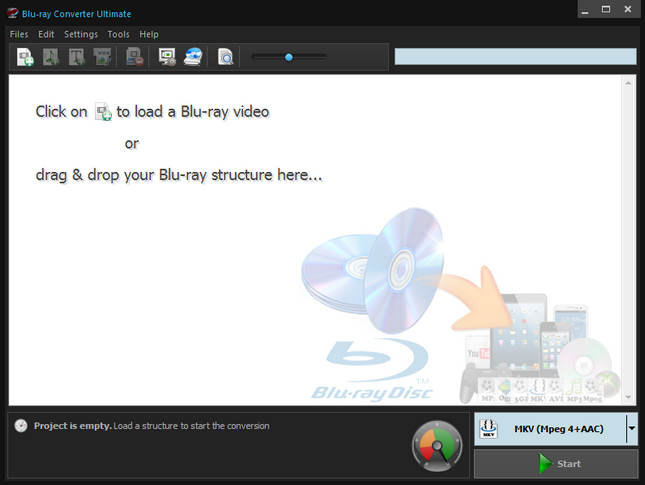The height and width of the screenshot is (485, 645).
Task: Expand the output format dropdown arrow
Action: tap(632, 429)
